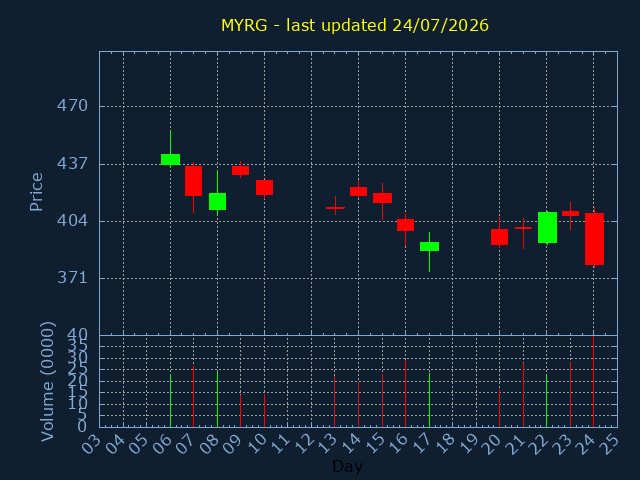Select the green candlestick on day 17
The height and width of the screenshot is (480, 640).
click(429, 246)
